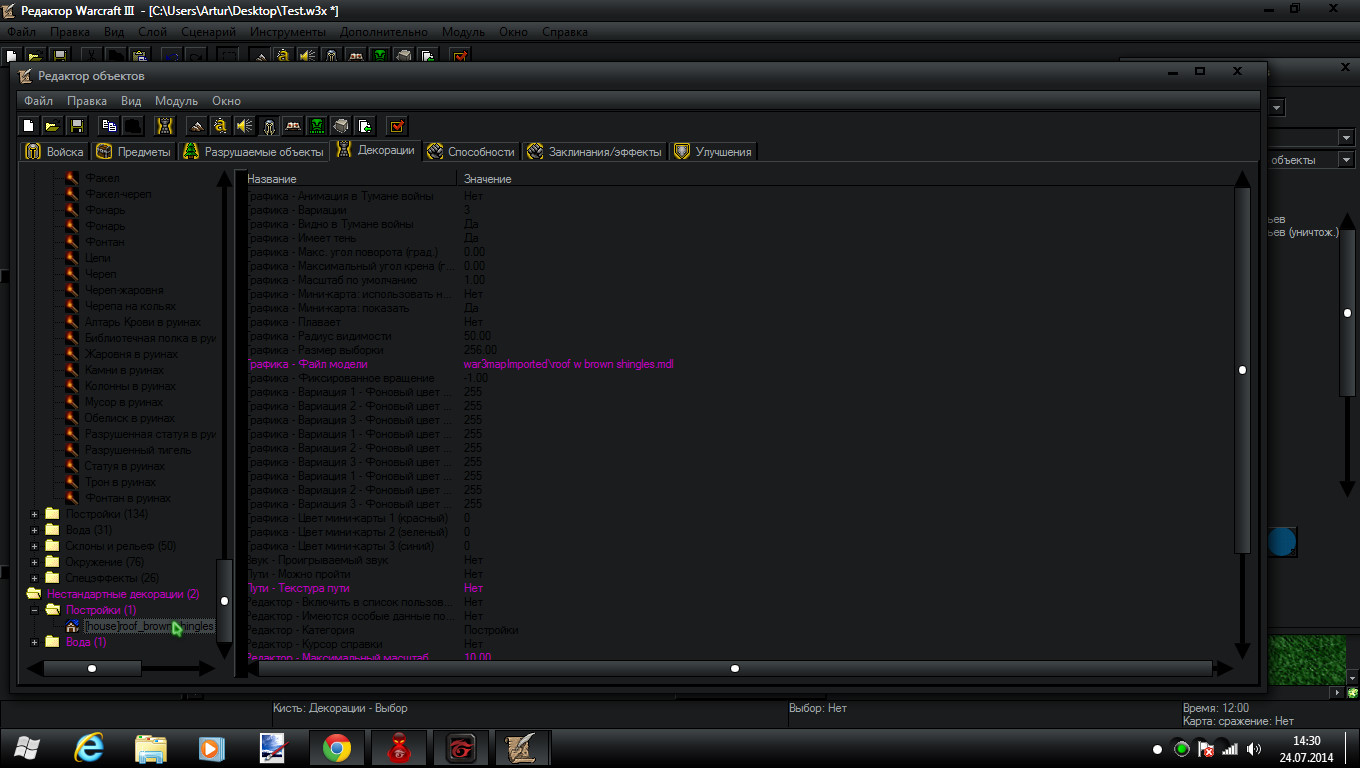Expand the custom Вода (1) folder
Image resolution: width=1360 pixels, height=768 pixels.
click(x=34, y=642)
